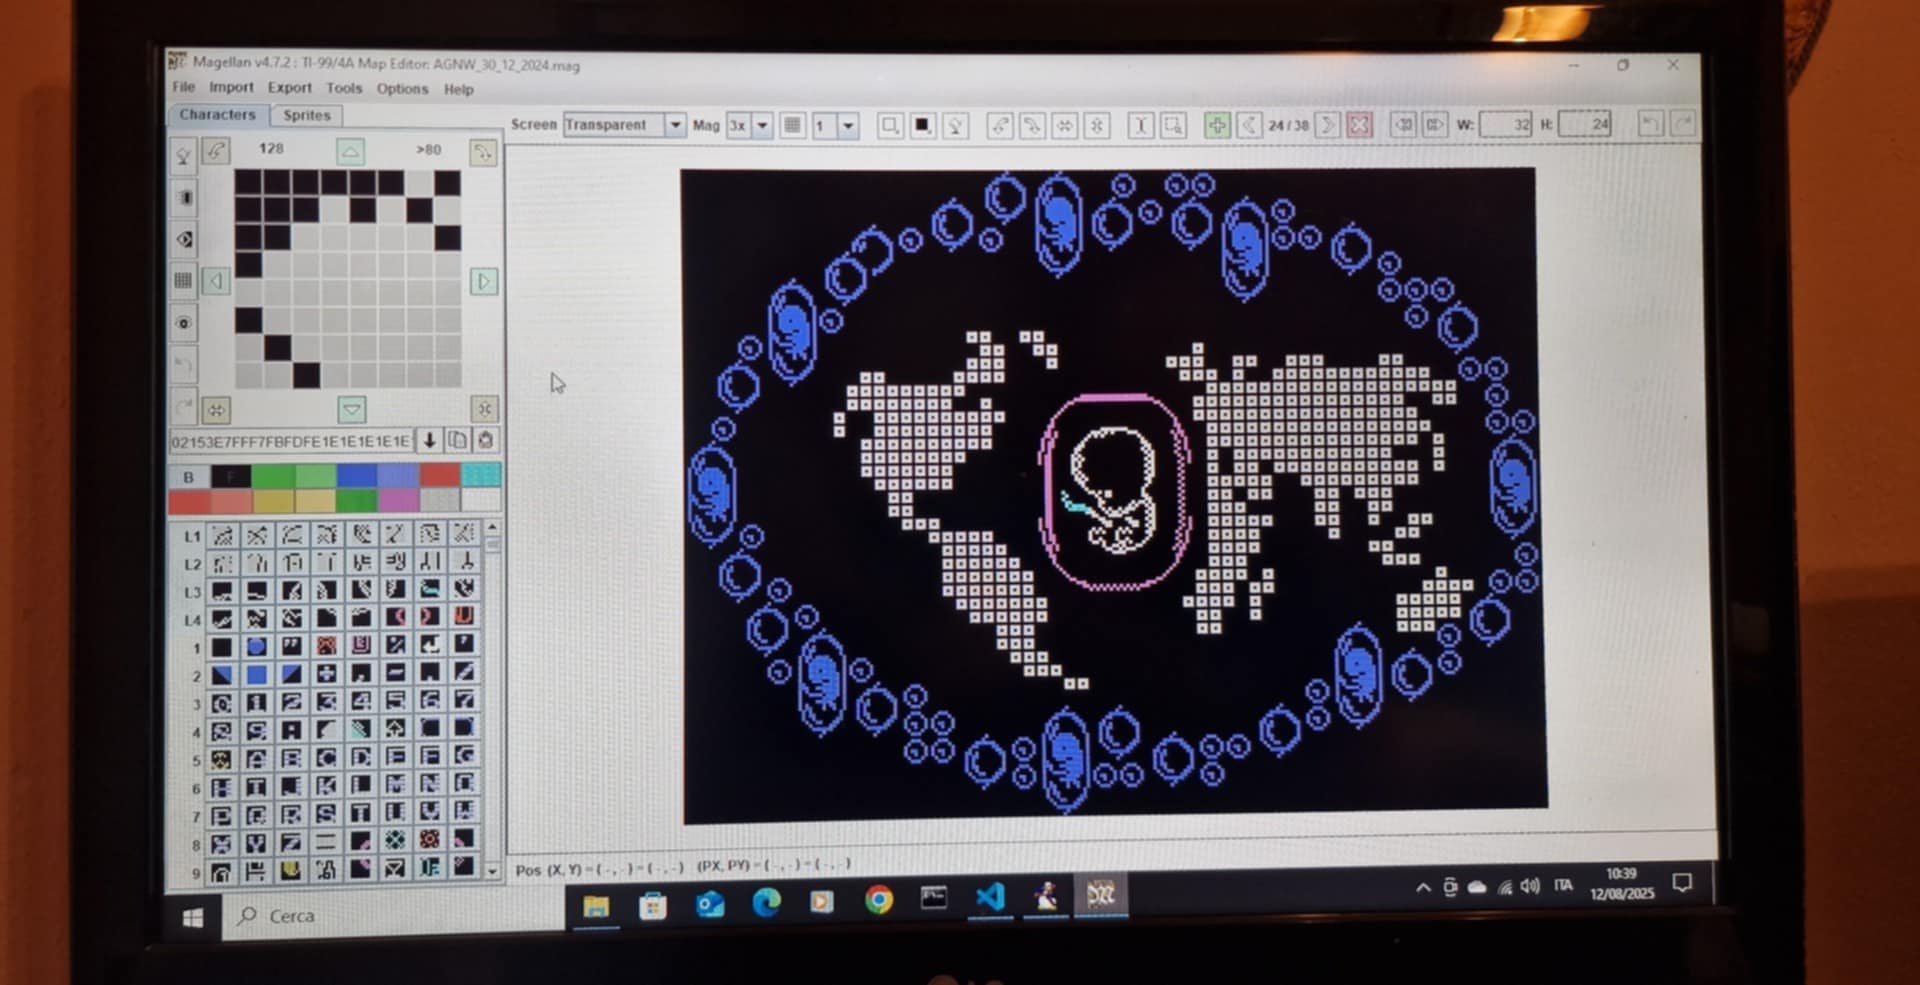Viewport: 1920px width, 985px height.
Task: Go to the previous map arrow
Action: pos(1248,125)
